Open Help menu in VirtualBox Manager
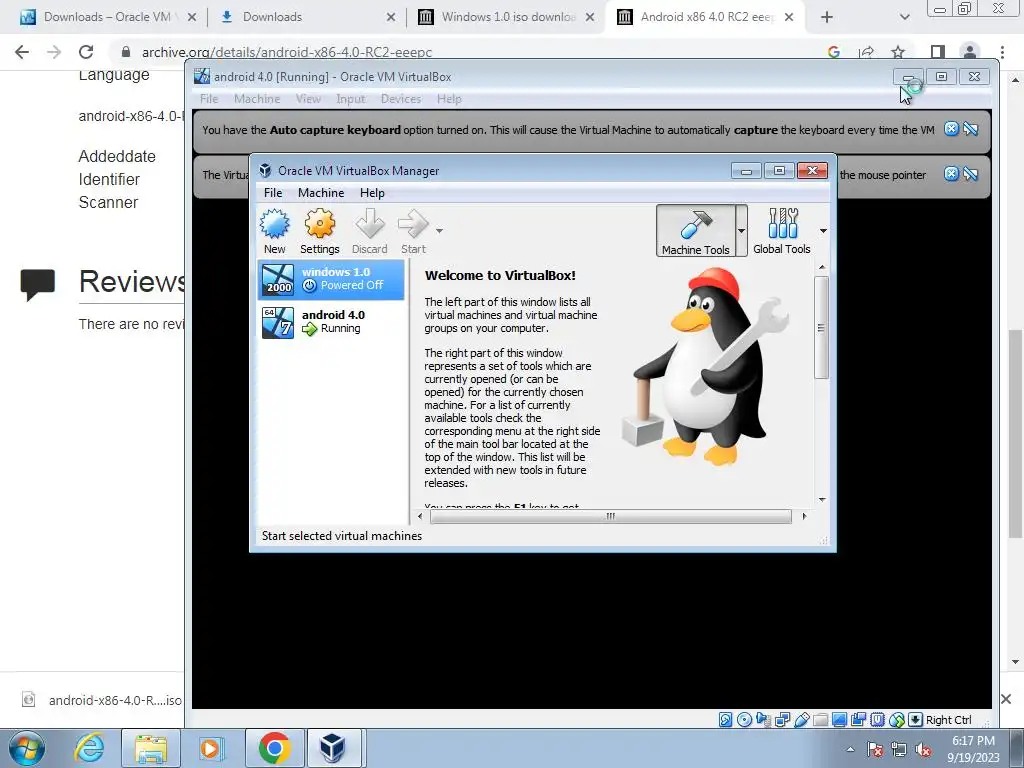The height and width of the screenshot is (768, 1024). coord(372,193)
